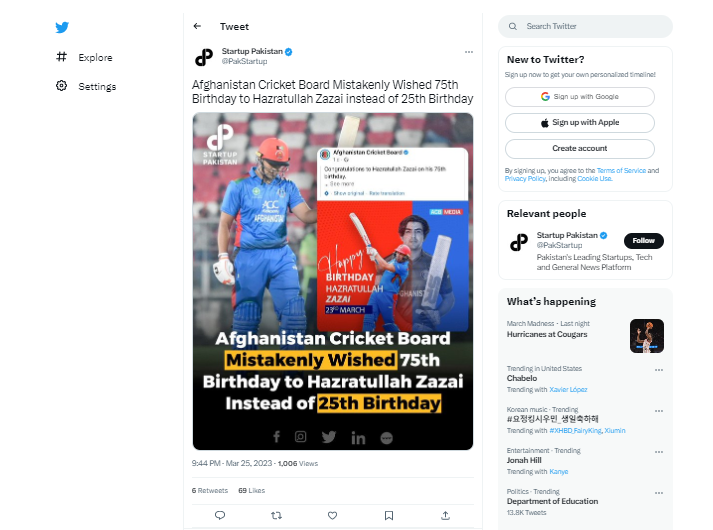Go back using the arrow icon
This screenshot has width=713, height=530.
coord(197,26)
